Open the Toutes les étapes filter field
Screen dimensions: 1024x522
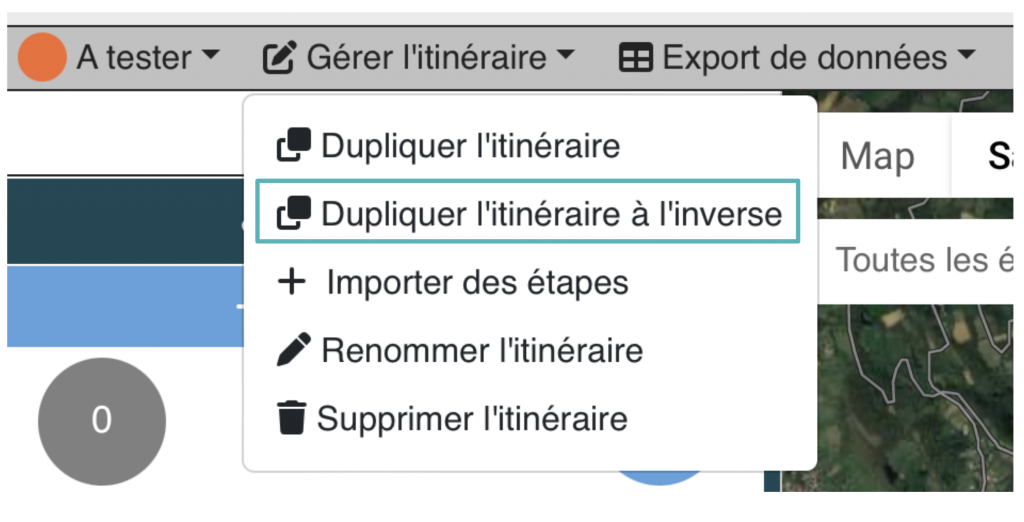pyautogui.click(x=915, y=260)
